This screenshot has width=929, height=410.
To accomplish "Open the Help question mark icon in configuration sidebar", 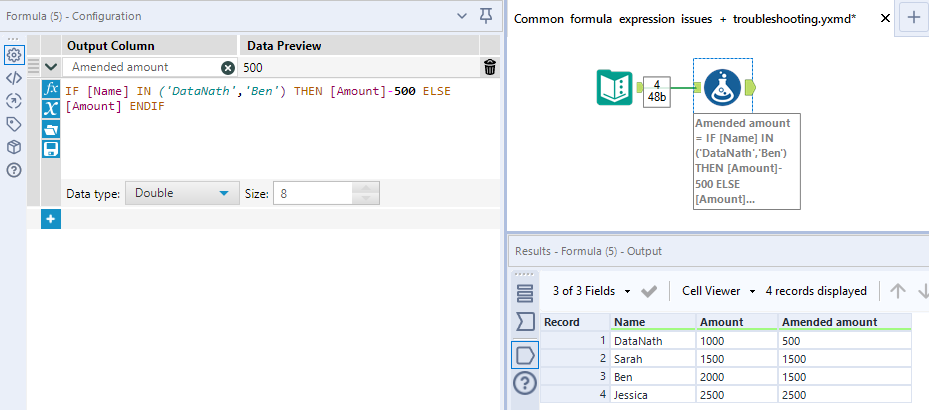I will (13, 170).
